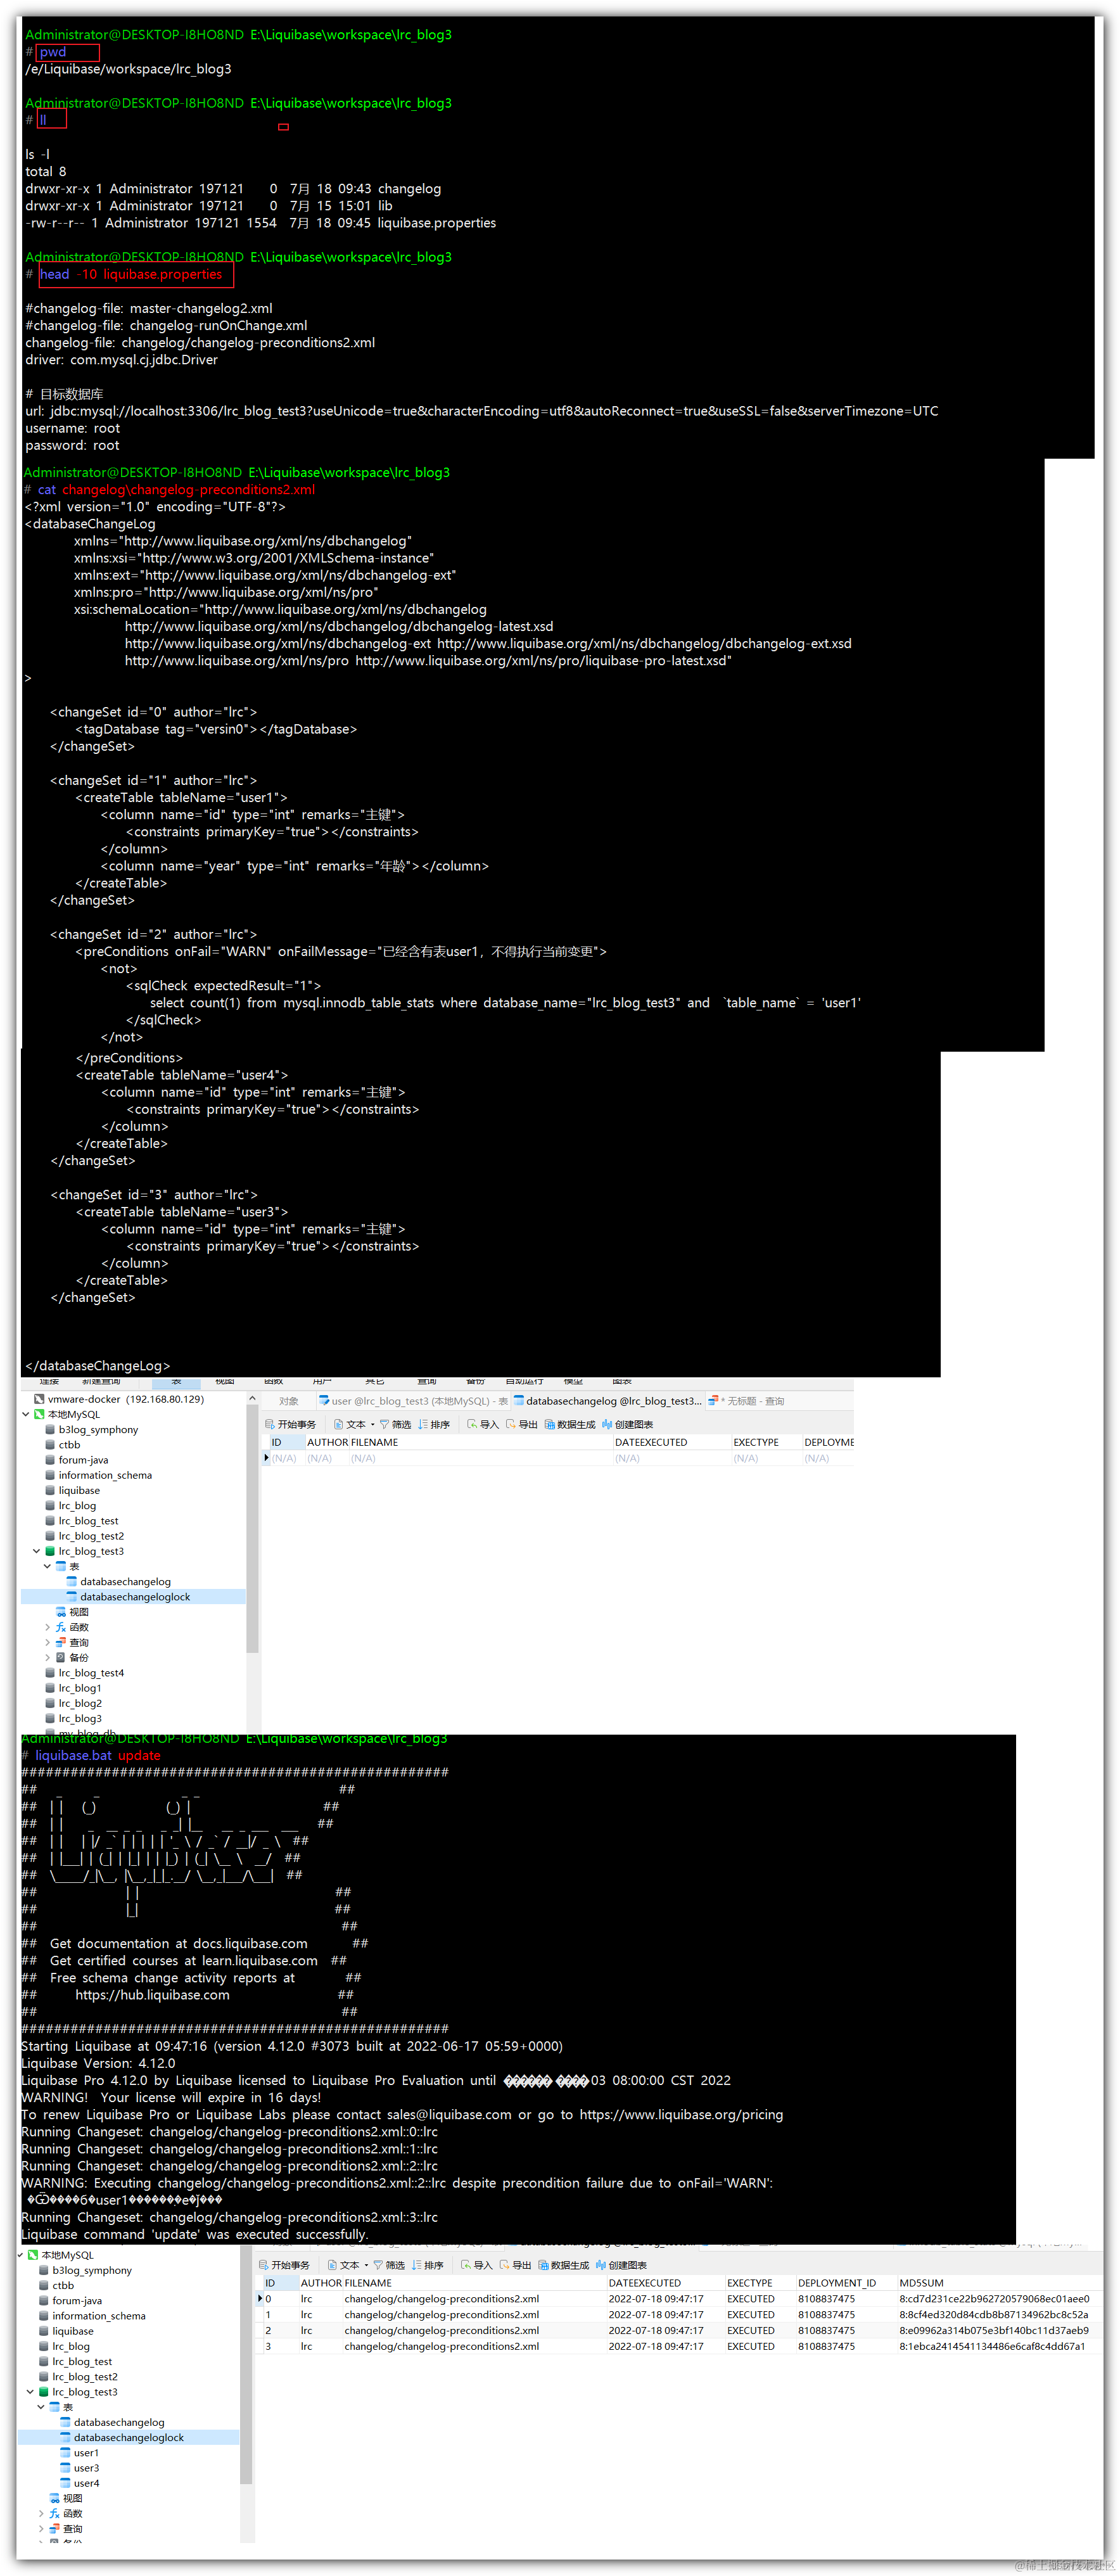Click 创建图表 in upper Navicat toolbar
Screen dimensions: 1120x2576
628,1424
